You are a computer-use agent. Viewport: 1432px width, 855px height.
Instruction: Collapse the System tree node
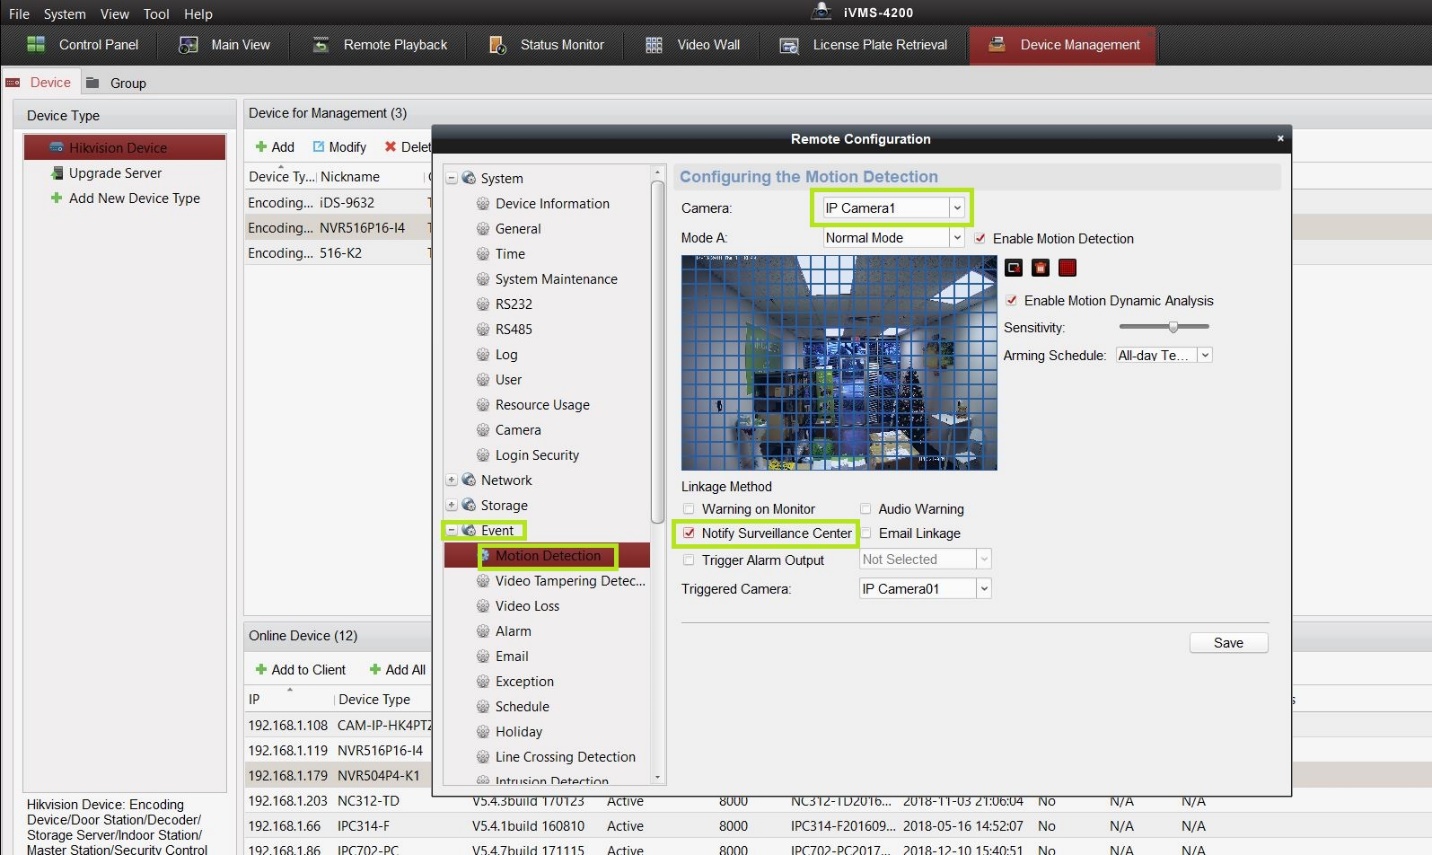pos(452,178)
